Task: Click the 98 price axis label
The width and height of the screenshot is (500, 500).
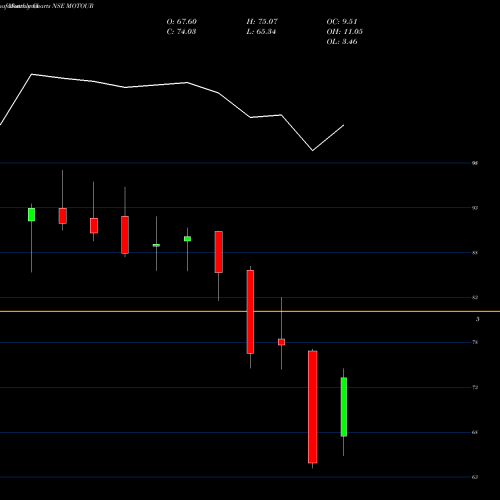Action: [475, 163]
